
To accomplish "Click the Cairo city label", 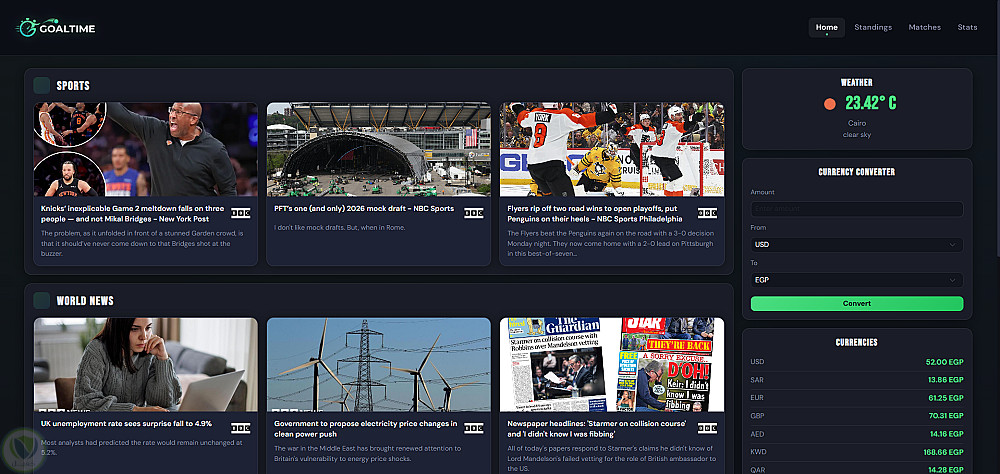I will [857, 123].
